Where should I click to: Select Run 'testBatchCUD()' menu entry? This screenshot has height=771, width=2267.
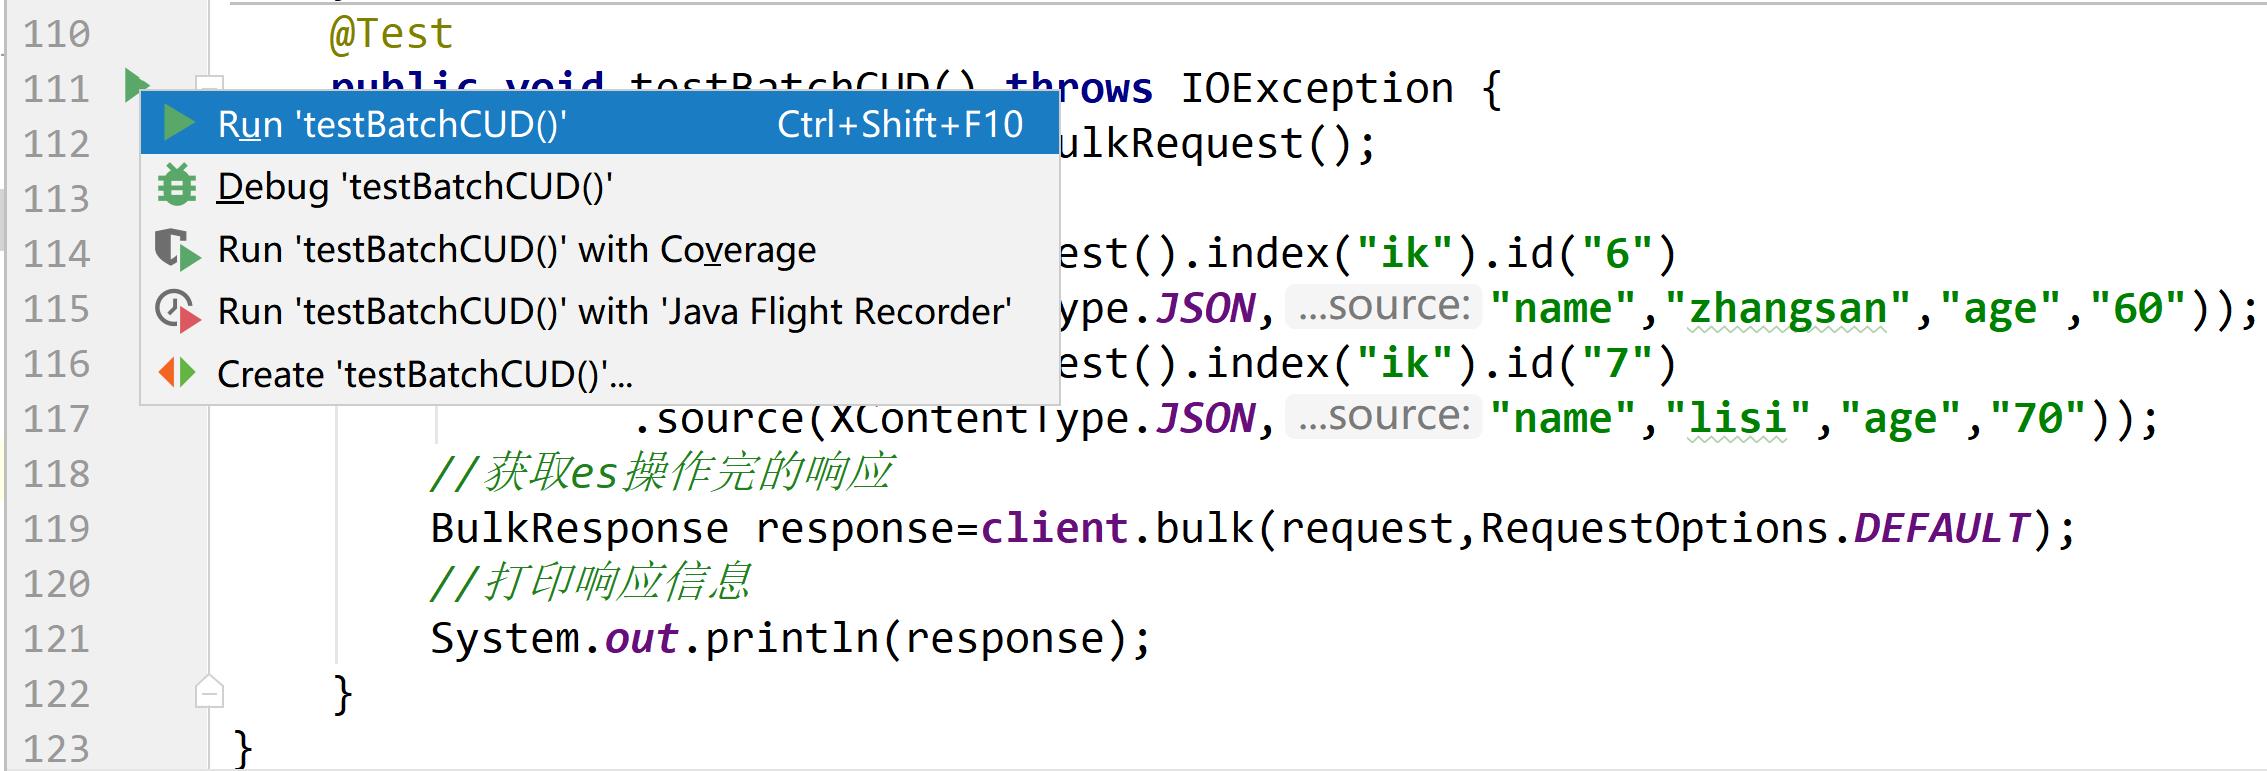pos(600,124)
